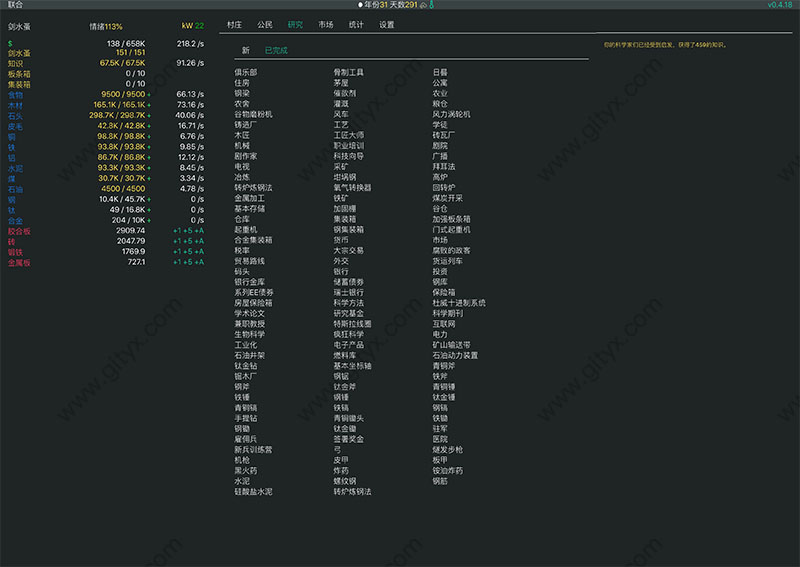Click the green plus beside 木材 amount
The height and width of the screenshot is (567, 800).
[x=150, y=105]
